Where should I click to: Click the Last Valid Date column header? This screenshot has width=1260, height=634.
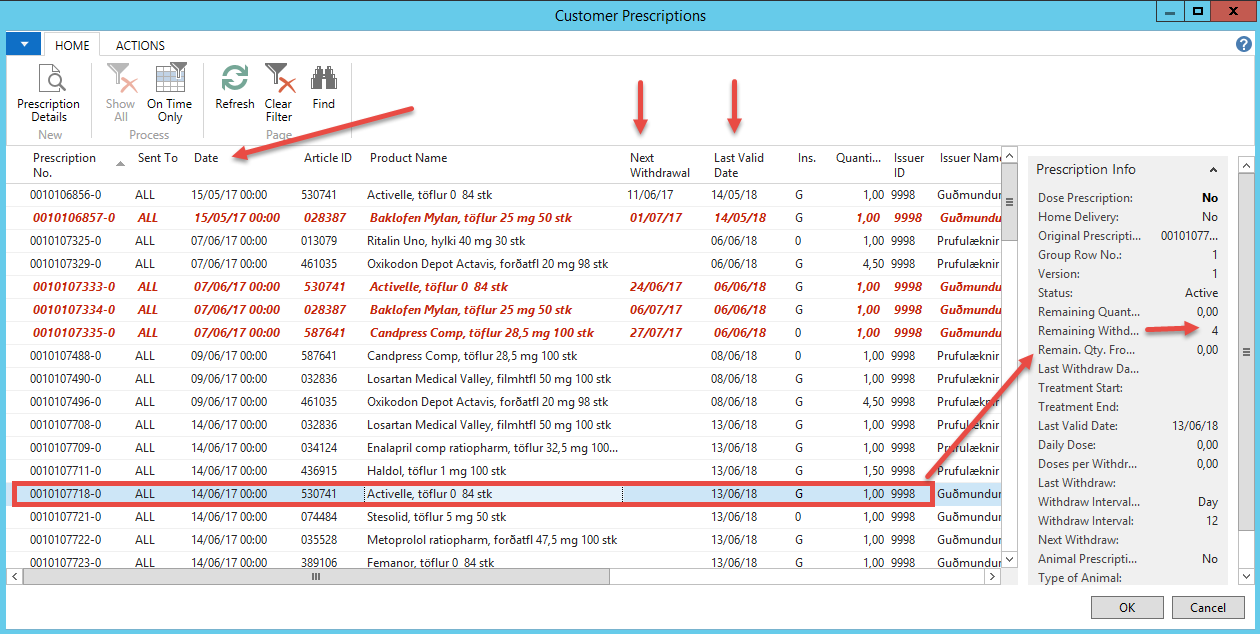tap(738, 164)
